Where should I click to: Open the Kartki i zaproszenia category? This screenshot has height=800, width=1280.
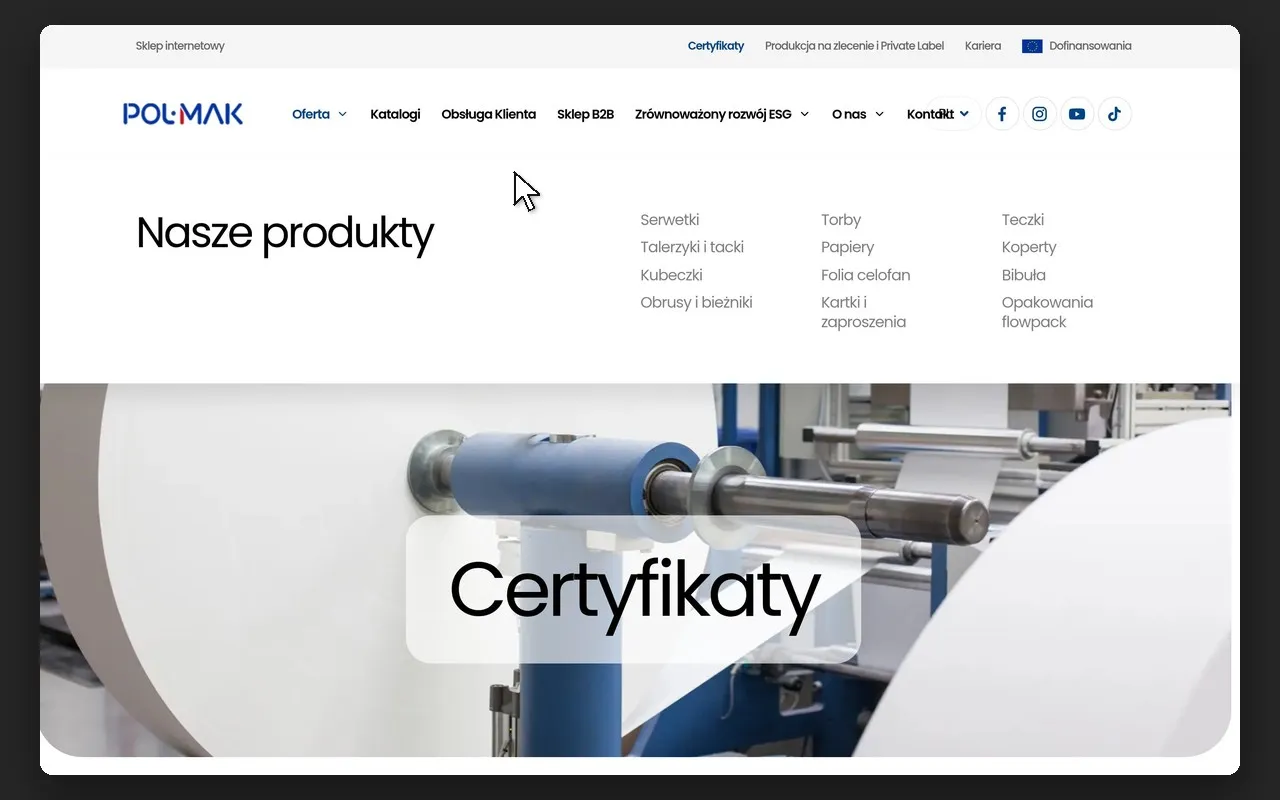(864, 312)
